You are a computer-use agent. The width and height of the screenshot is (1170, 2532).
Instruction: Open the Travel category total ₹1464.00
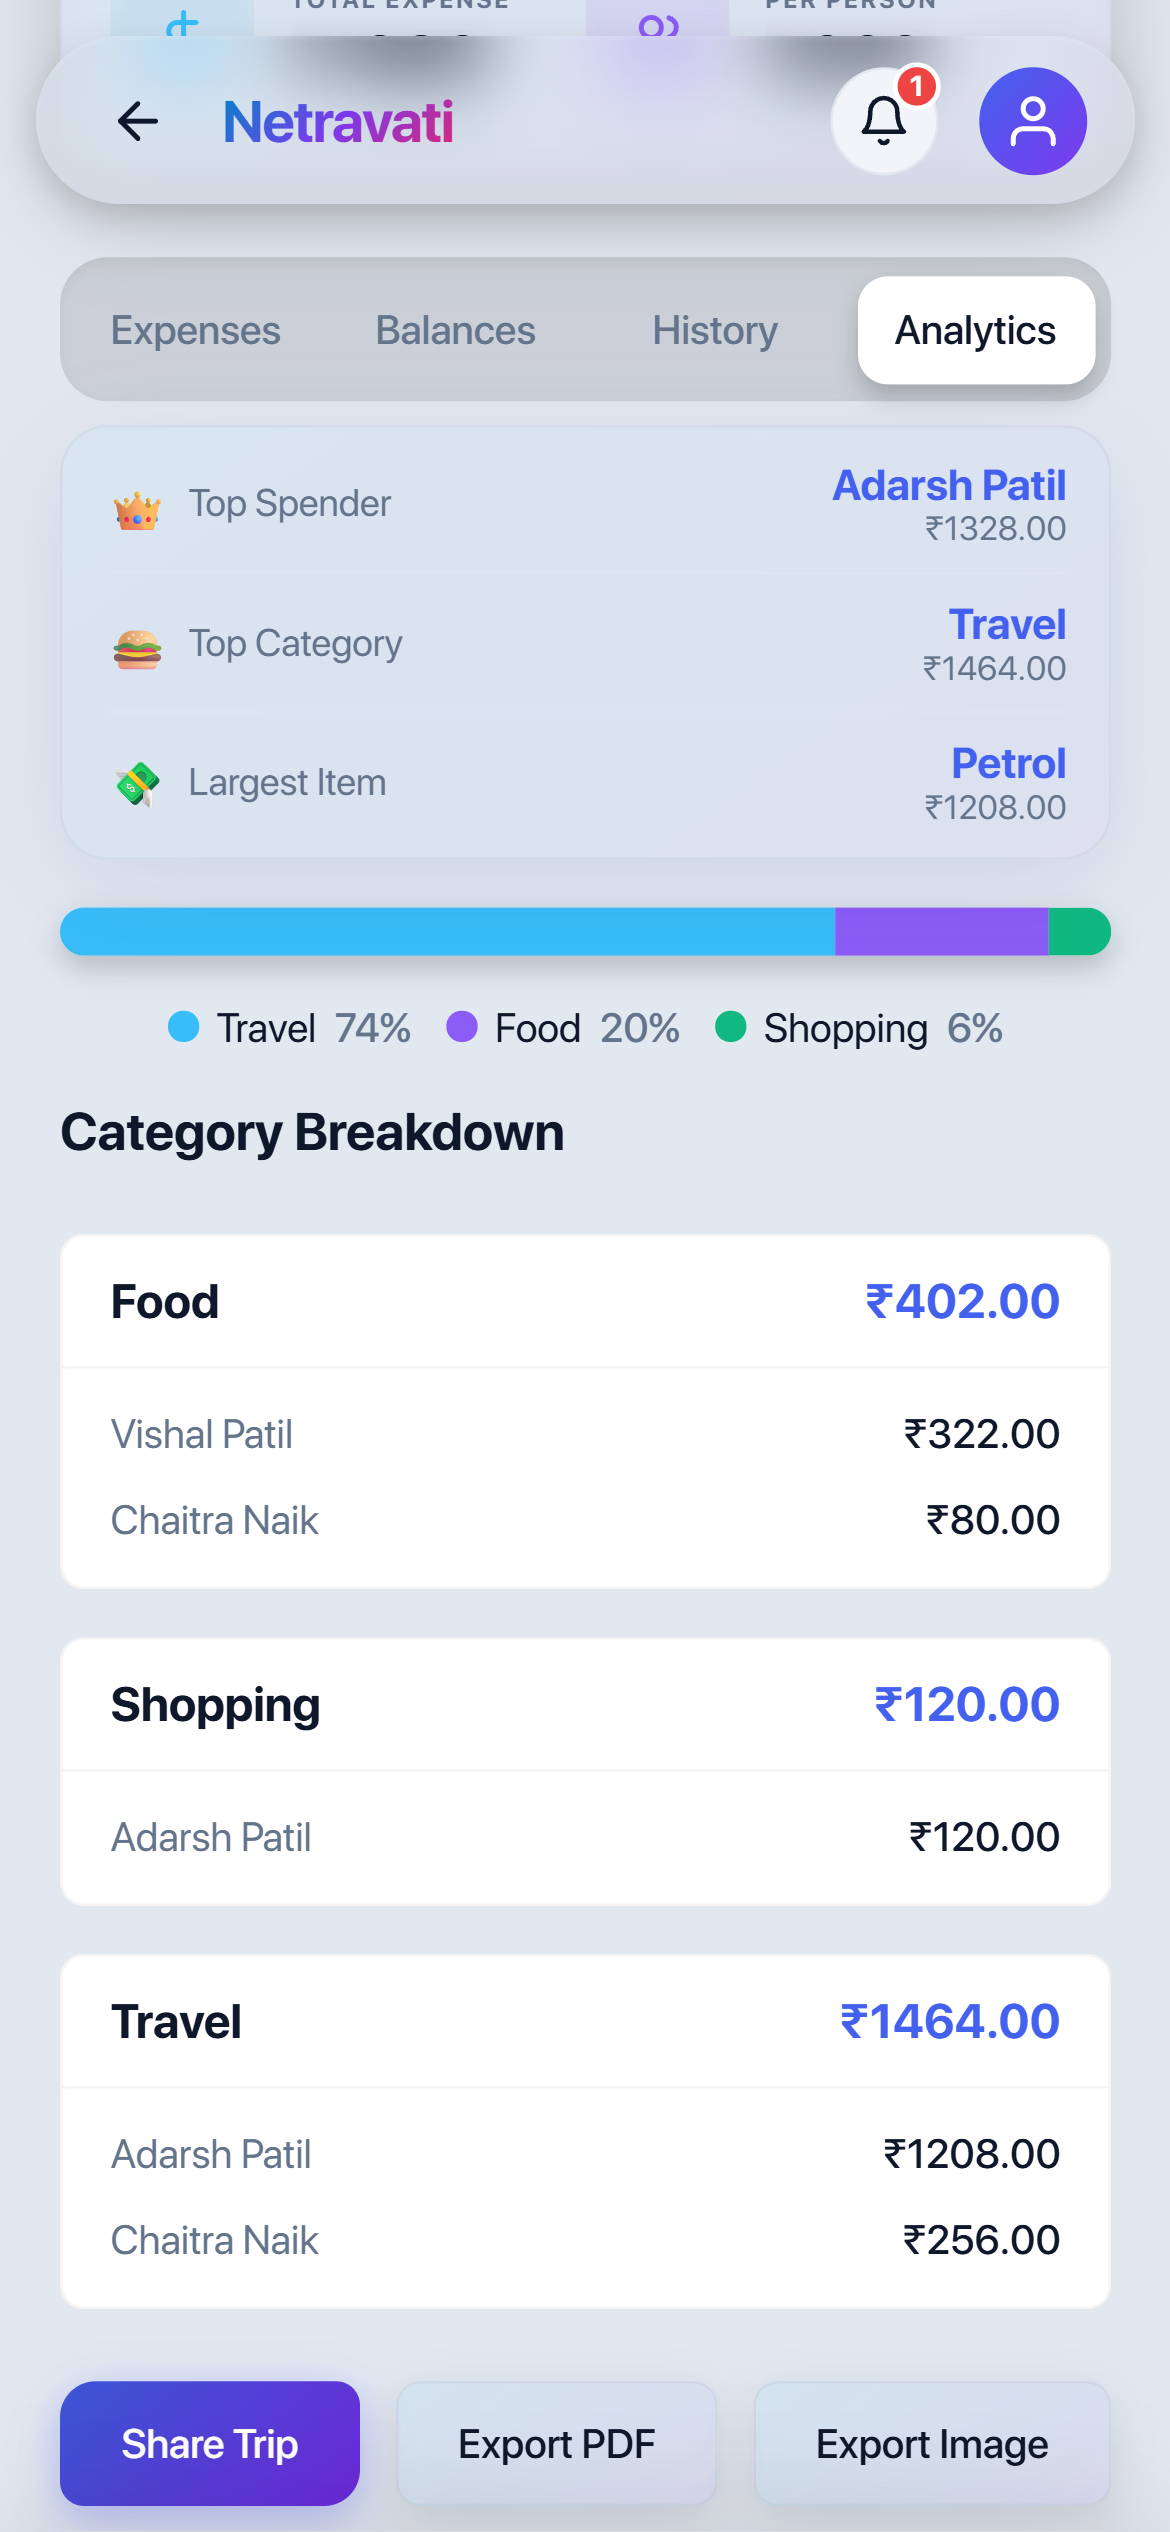coord(949,2021)
